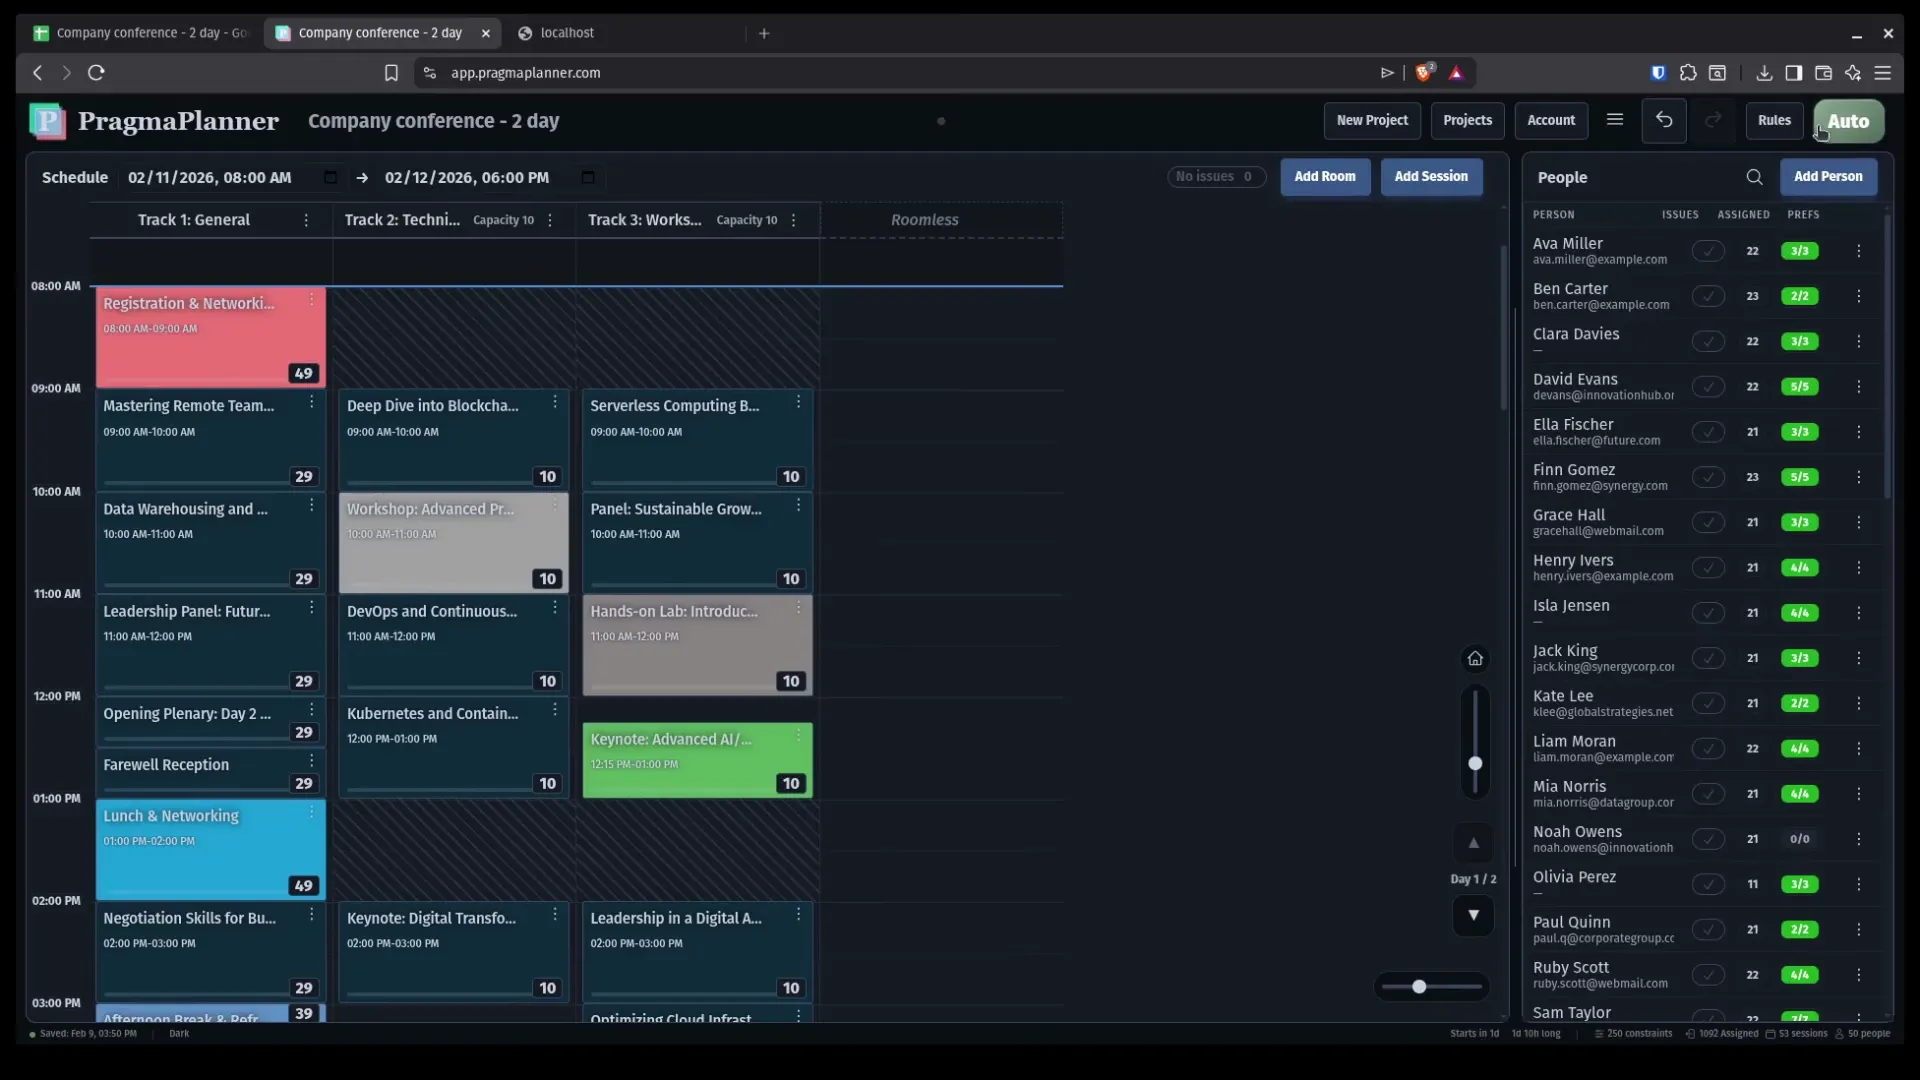This screenshot has width=1920, height=1080.
Task: Click the search icon in People panel
Action: point(1754,177)
